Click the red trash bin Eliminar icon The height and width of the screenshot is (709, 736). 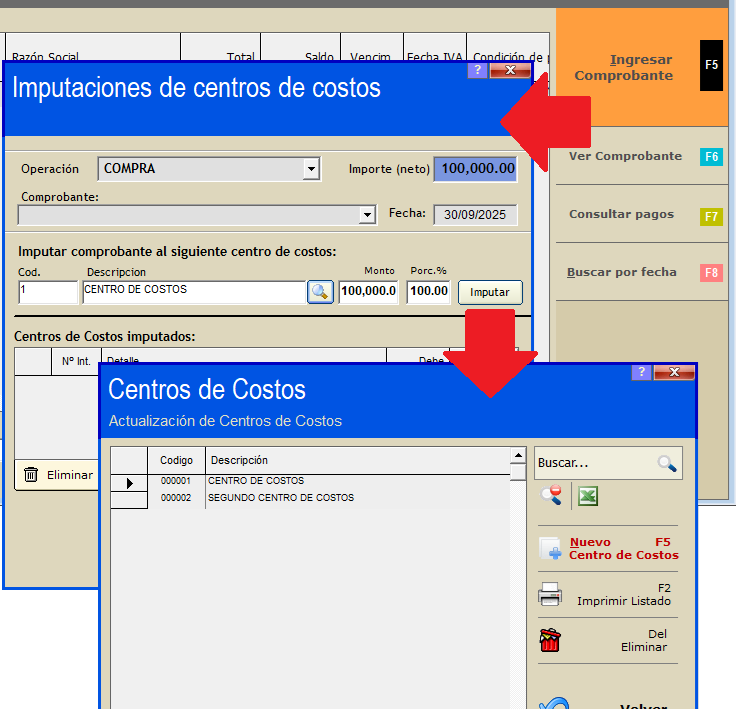(550, 640)
